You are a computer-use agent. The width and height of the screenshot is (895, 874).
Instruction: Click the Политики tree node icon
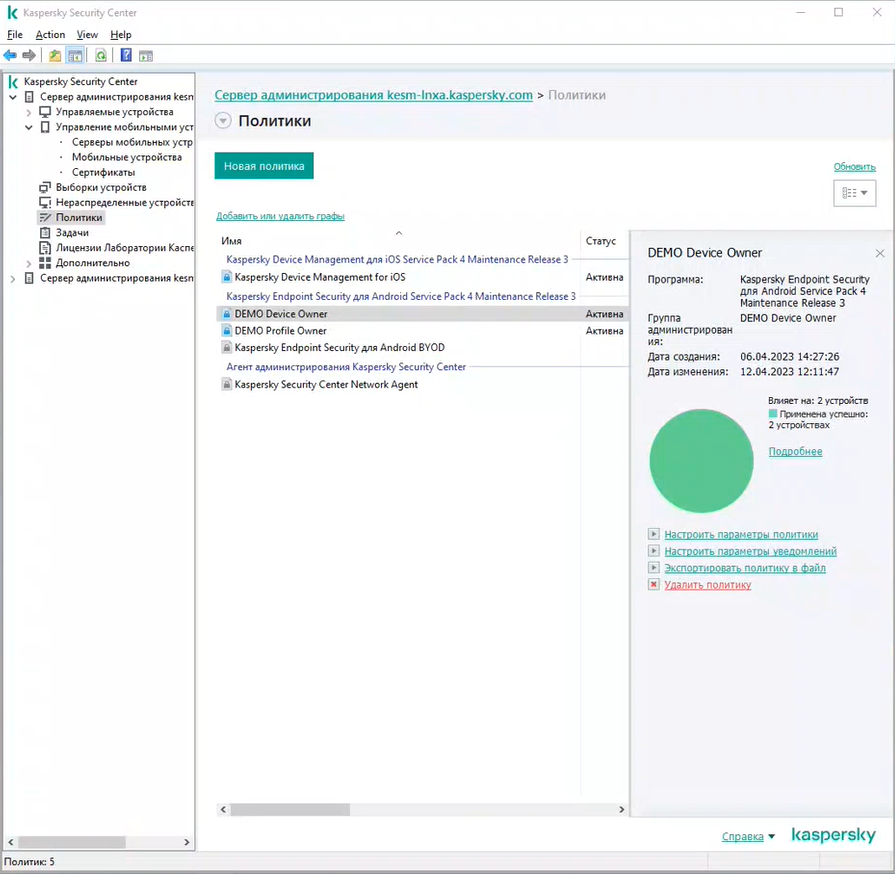tap(45, 218)
